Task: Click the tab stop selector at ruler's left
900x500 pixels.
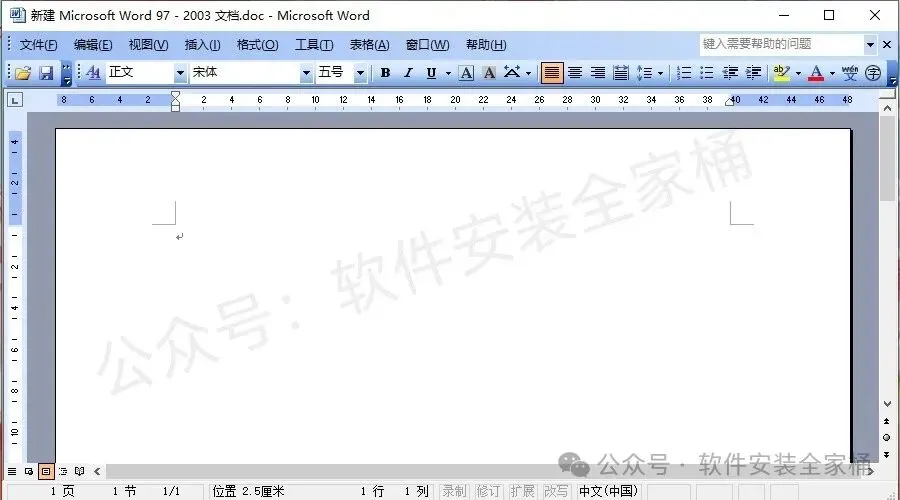Action: (15, 100)
